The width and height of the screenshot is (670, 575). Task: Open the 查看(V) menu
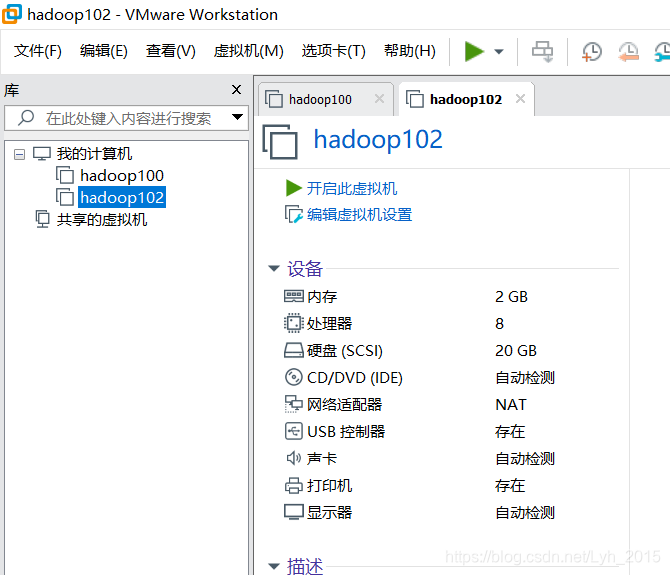[170, 51]
